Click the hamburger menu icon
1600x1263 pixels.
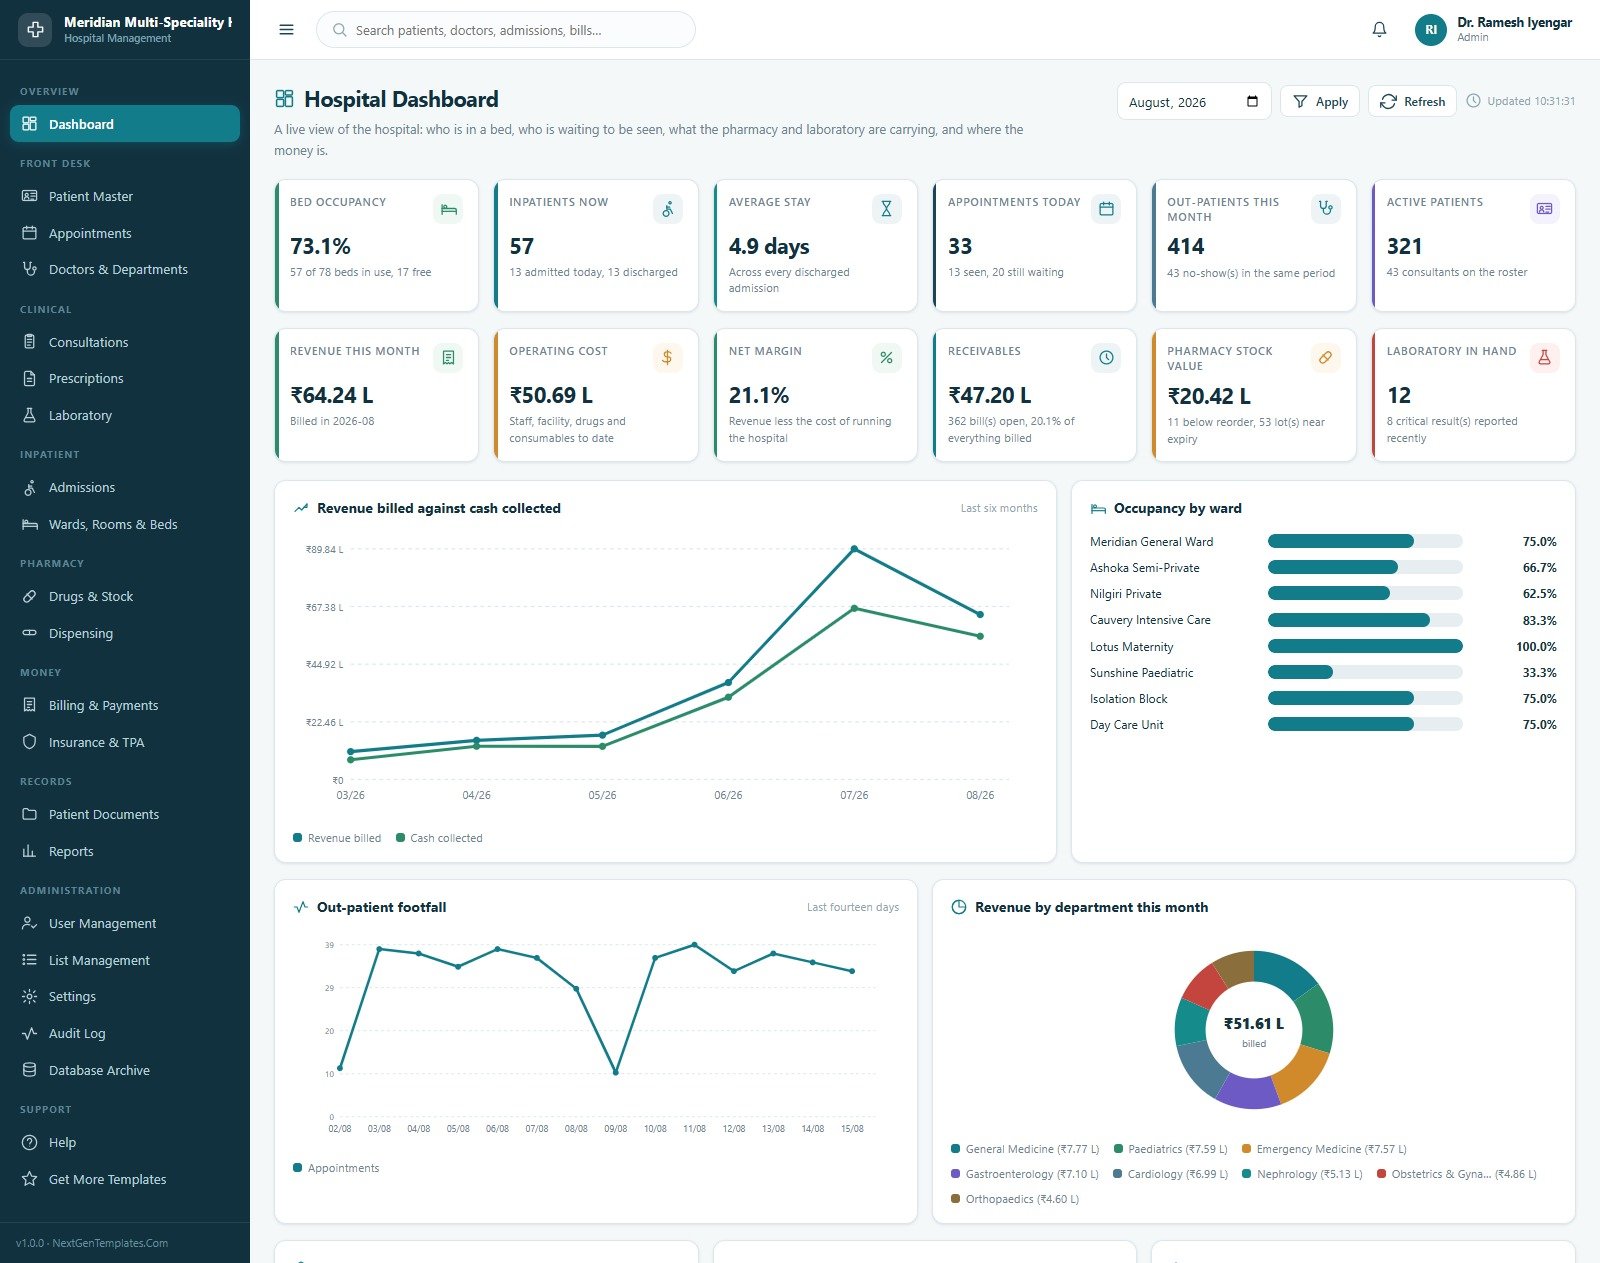pyautogui.click(x=286, y=30)
